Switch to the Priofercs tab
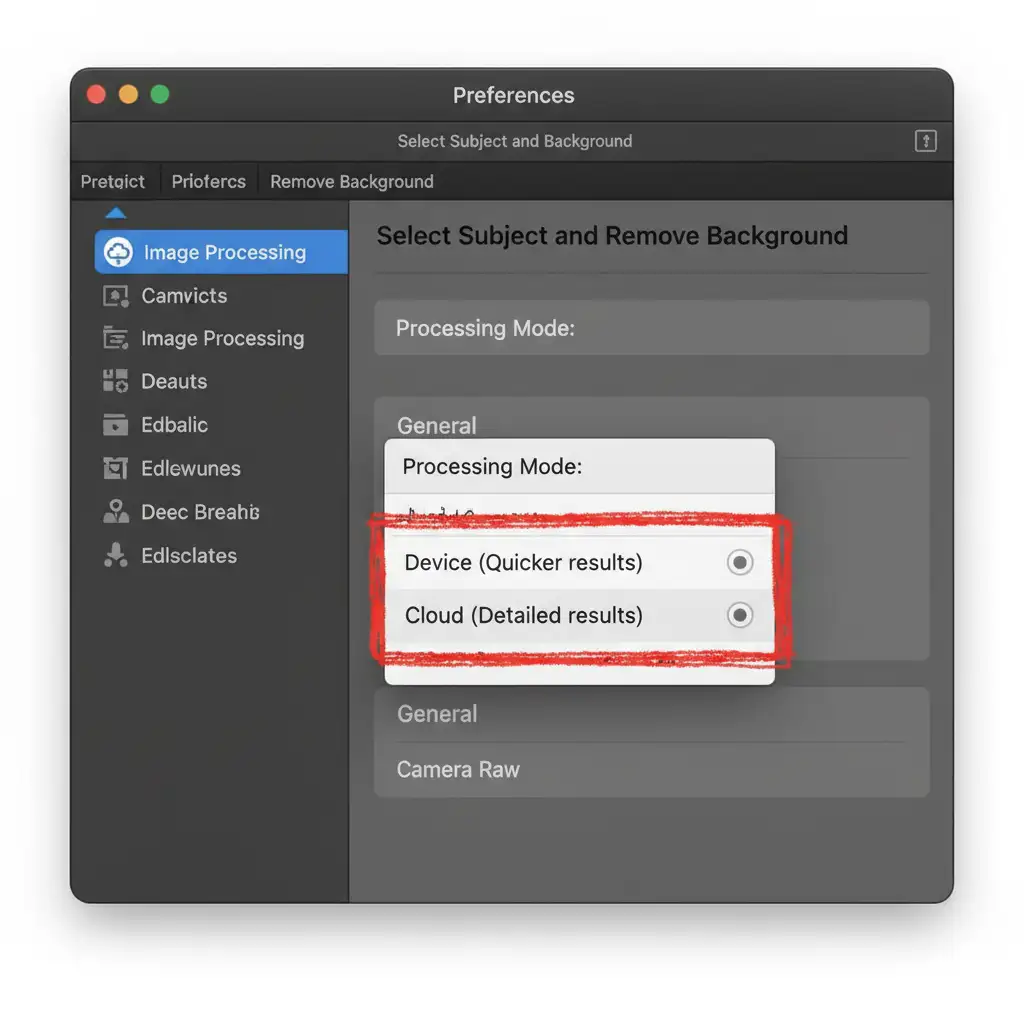The height and width of the screenshot is (1024, 1024). point(208,182)
